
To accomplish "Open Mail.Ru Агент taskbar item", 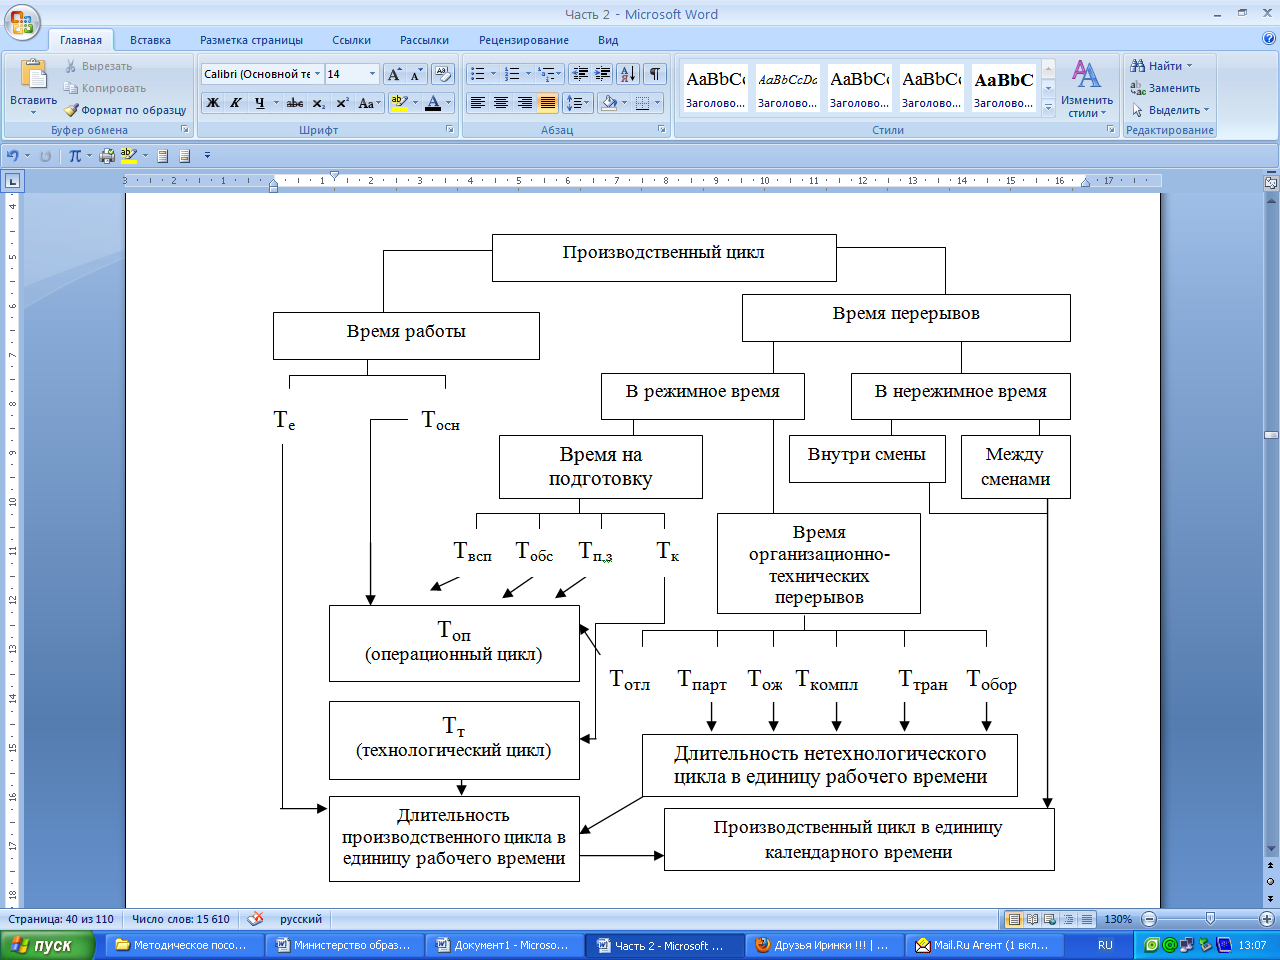I will click(984, 945).
